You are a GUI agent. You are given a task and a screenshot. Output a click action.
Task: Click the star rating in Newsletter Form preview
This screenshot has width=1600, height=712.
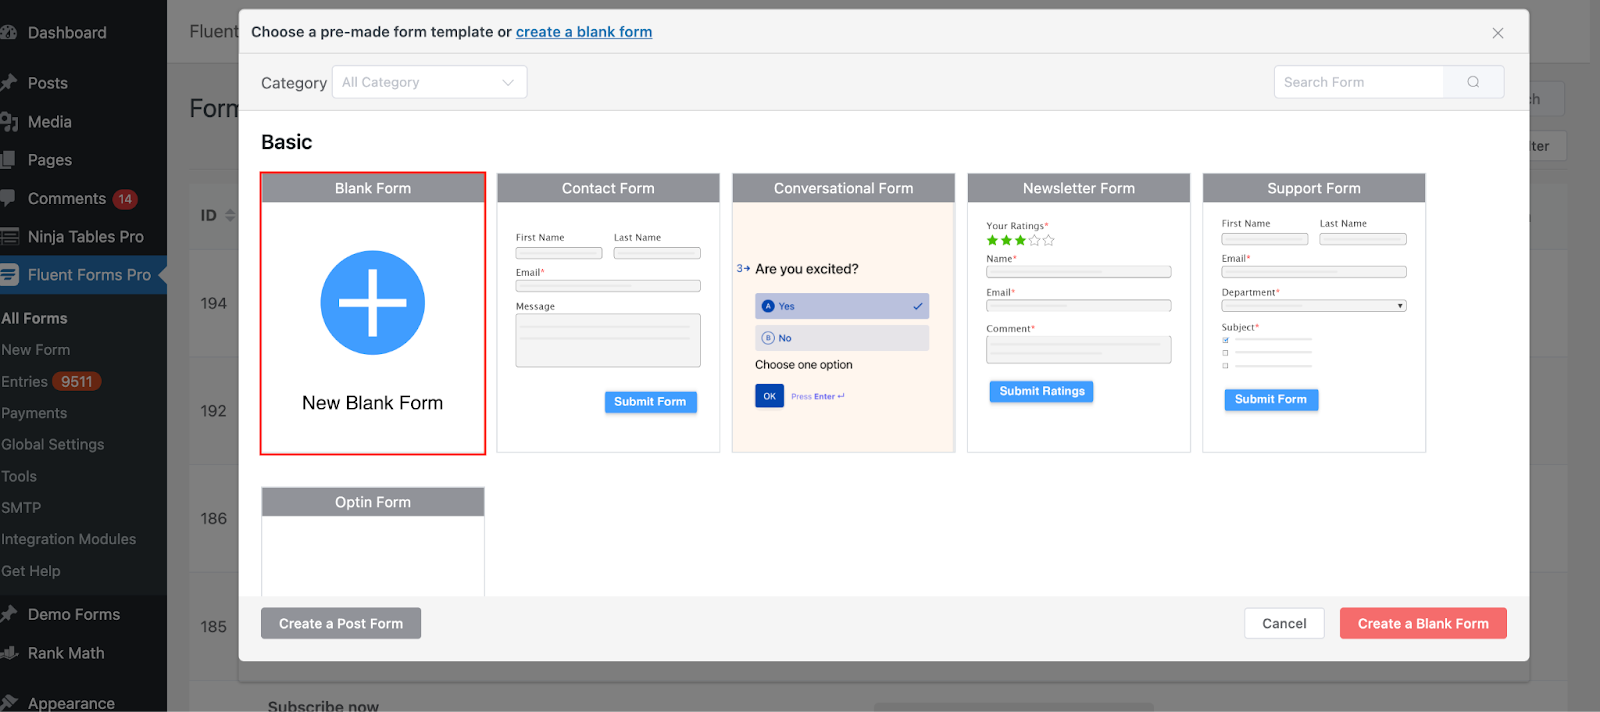coord(1020,241)
